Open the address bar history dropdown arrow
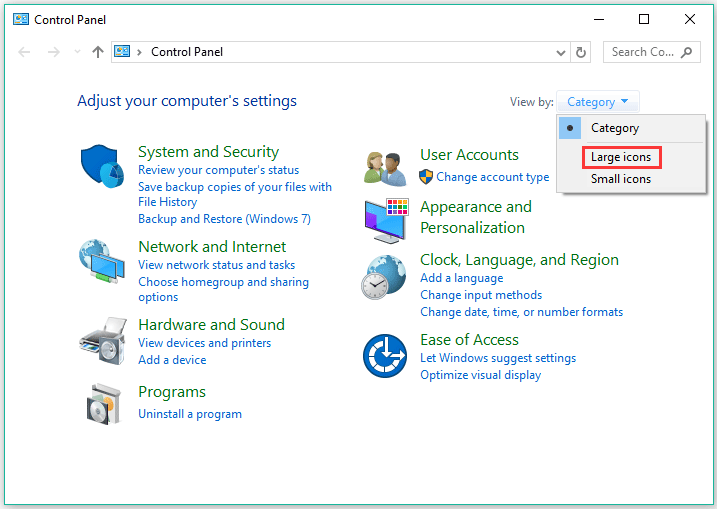Screen dimensions: 717x509 pos(561,53)
